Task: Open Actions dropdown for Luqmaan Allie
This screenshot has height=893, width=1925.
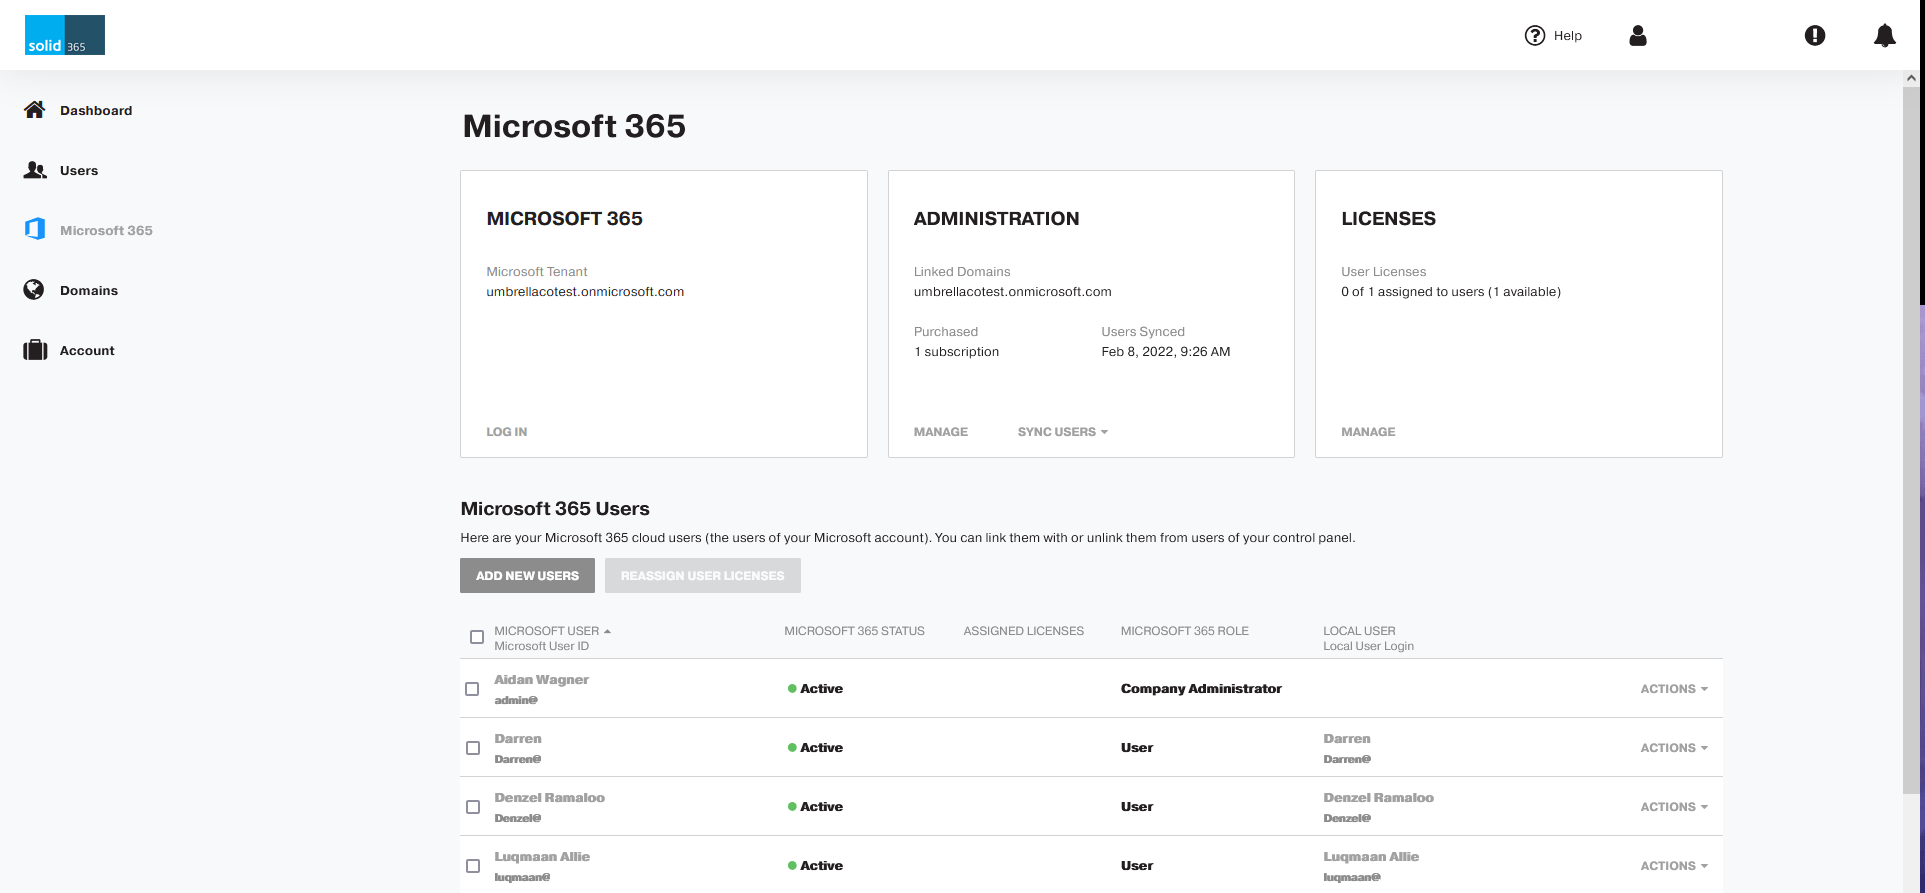Action: pos(1673,866)
